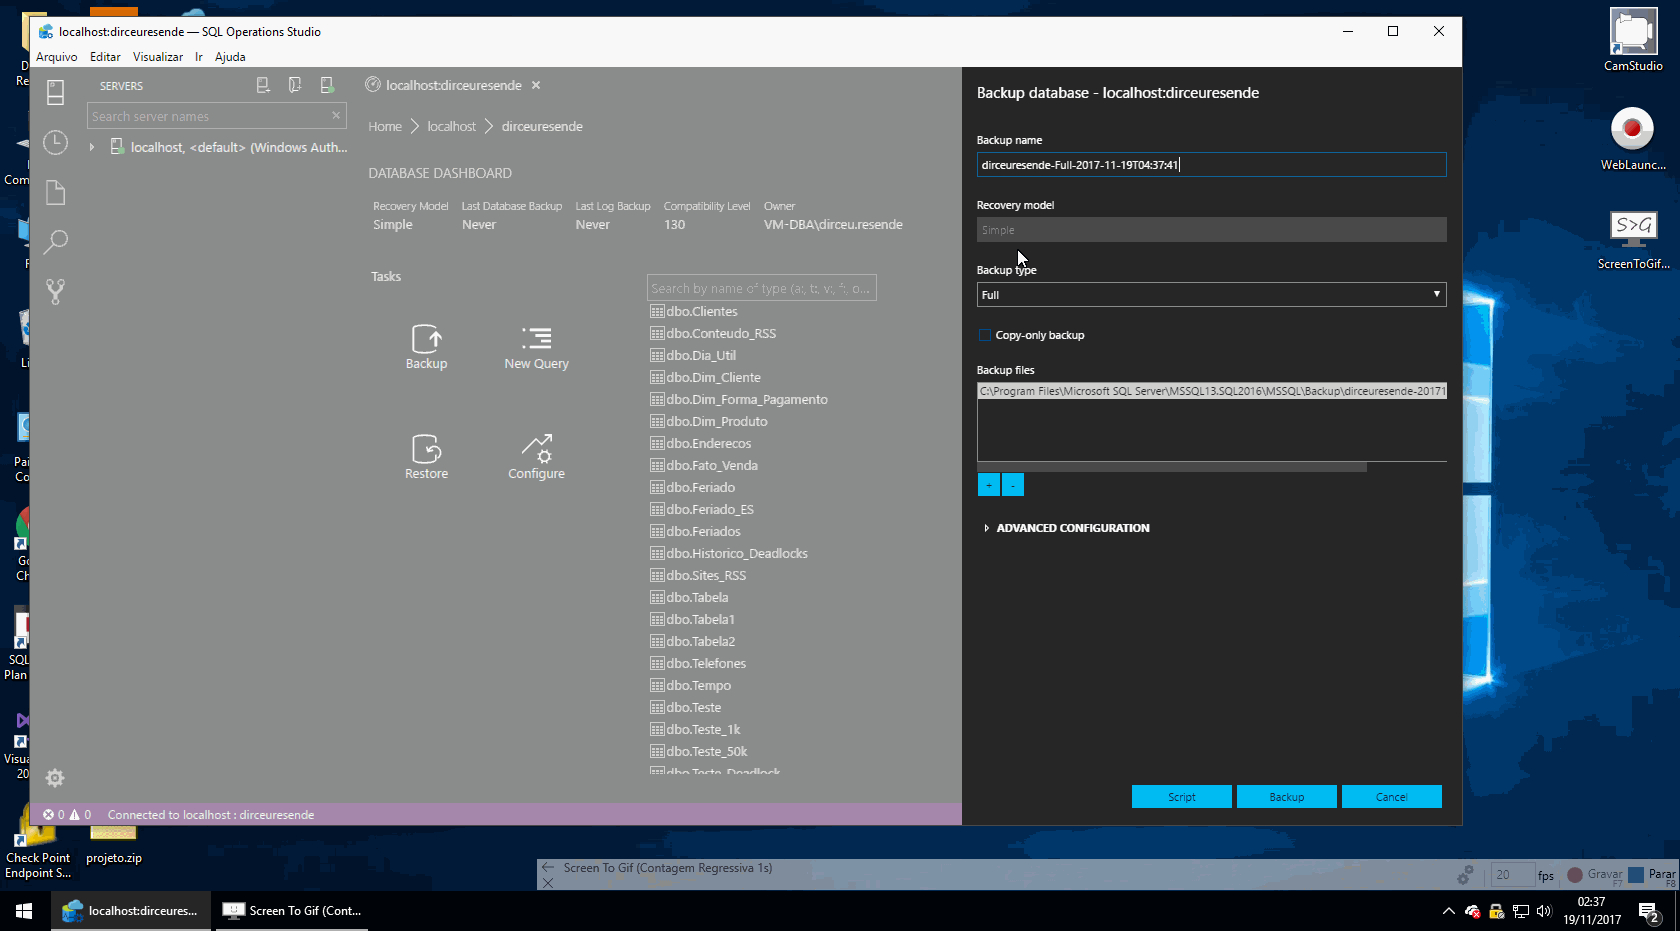Click the New Connection icon in Servers
Image resolution: width=1680 pixels, height=931 pixels.
[263, 86]
